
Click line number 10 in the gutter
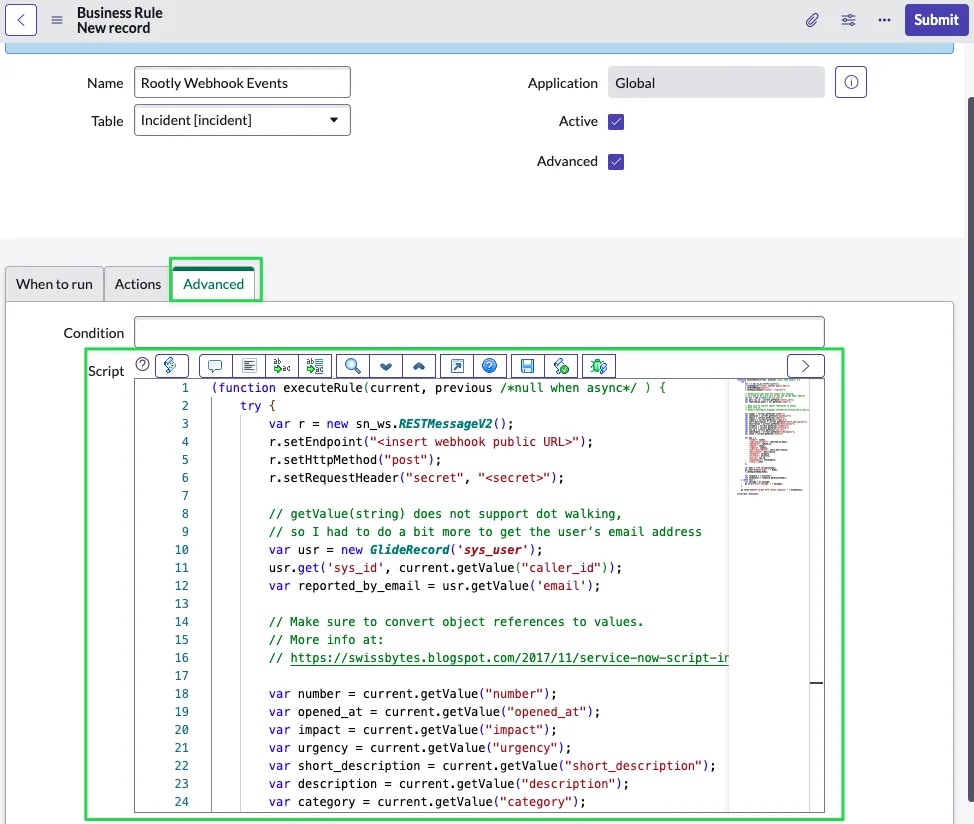(181, 550)
